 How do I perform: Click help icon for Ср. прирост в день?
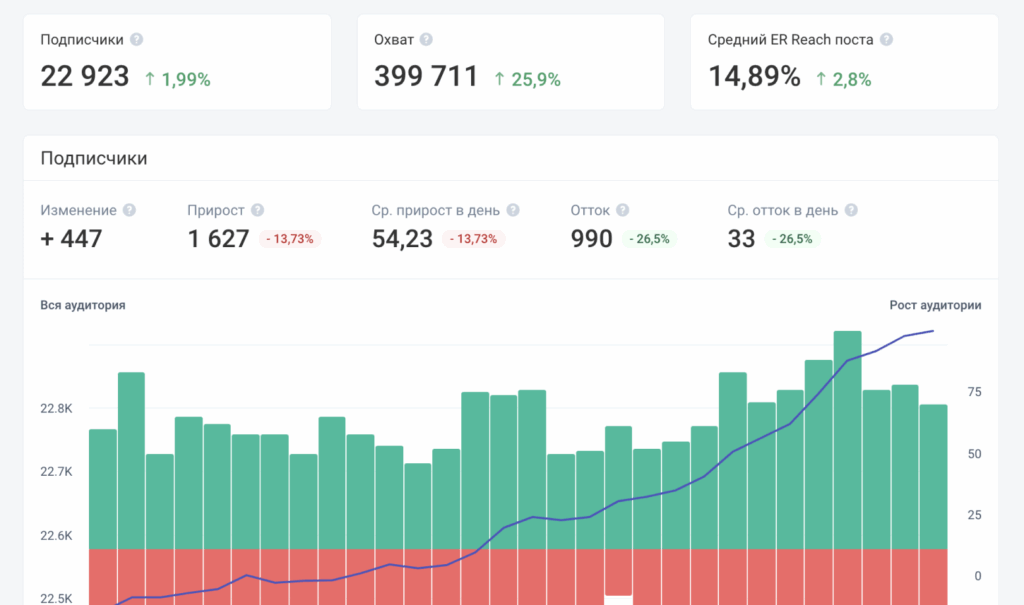(x=513, y=211)
